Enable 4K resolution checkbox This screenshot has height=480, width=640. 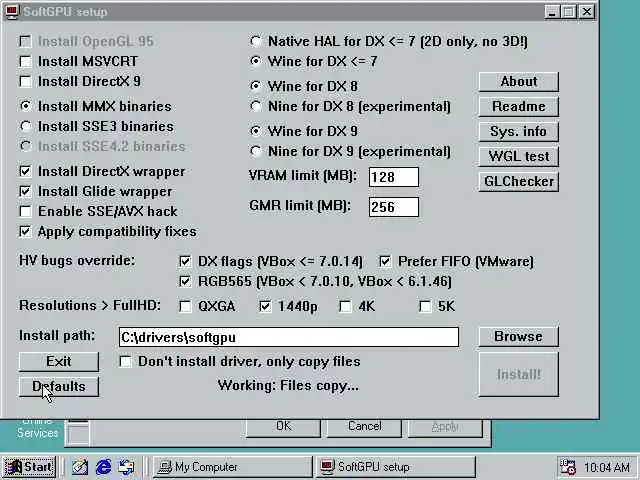tap(345, 306)
